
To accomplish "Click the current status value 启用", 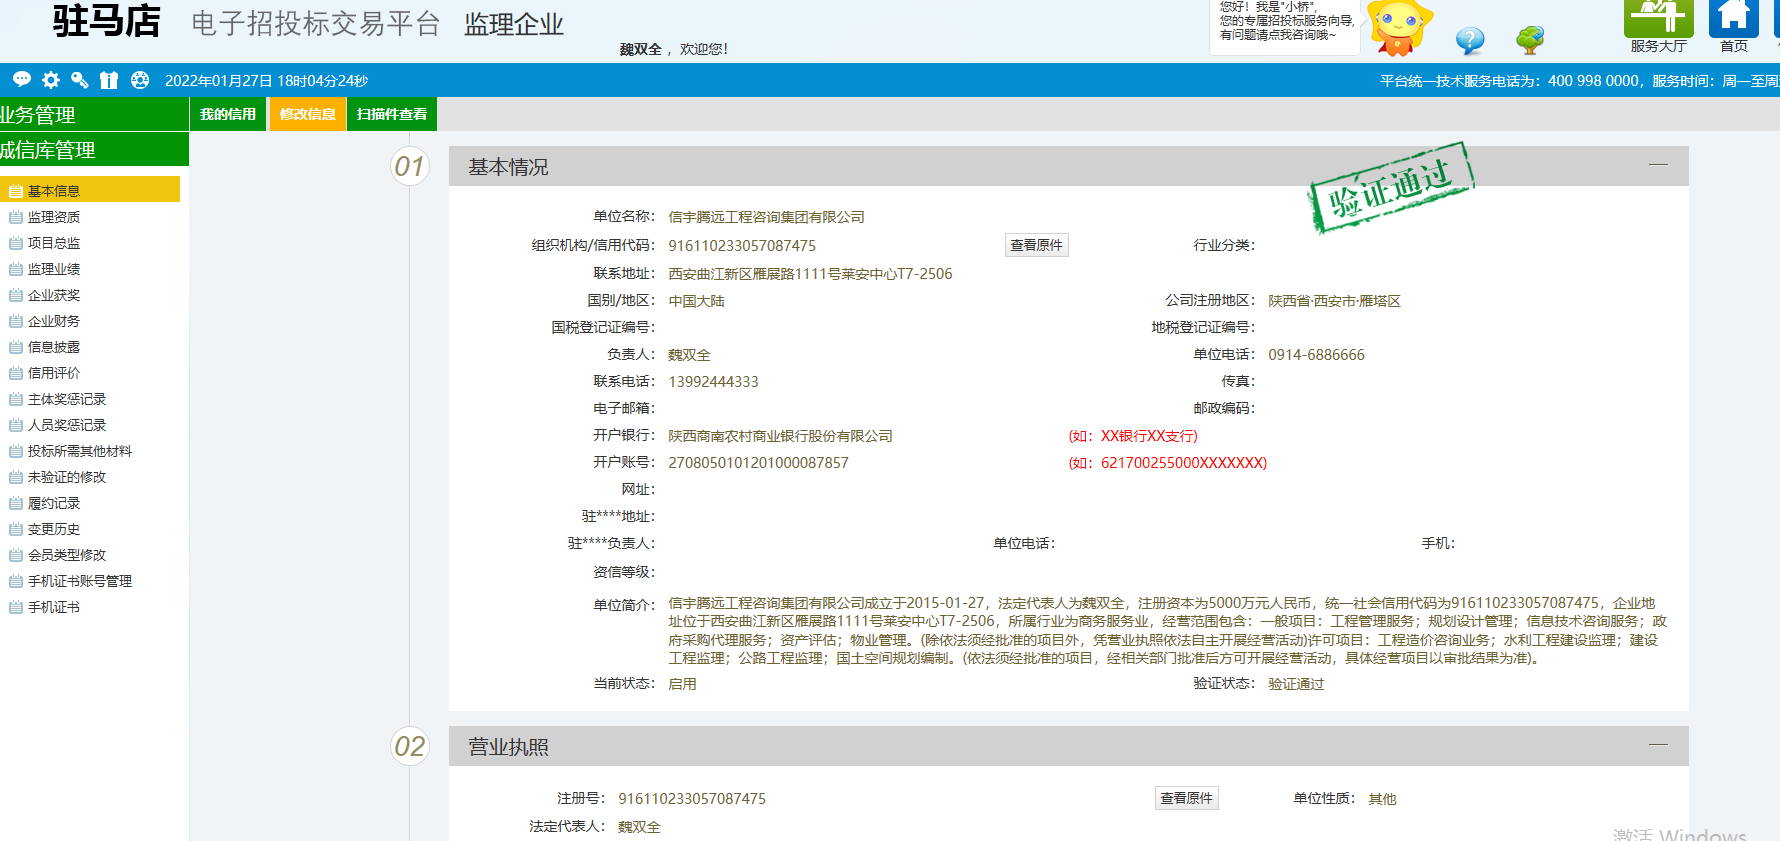I will click(682, 684).
